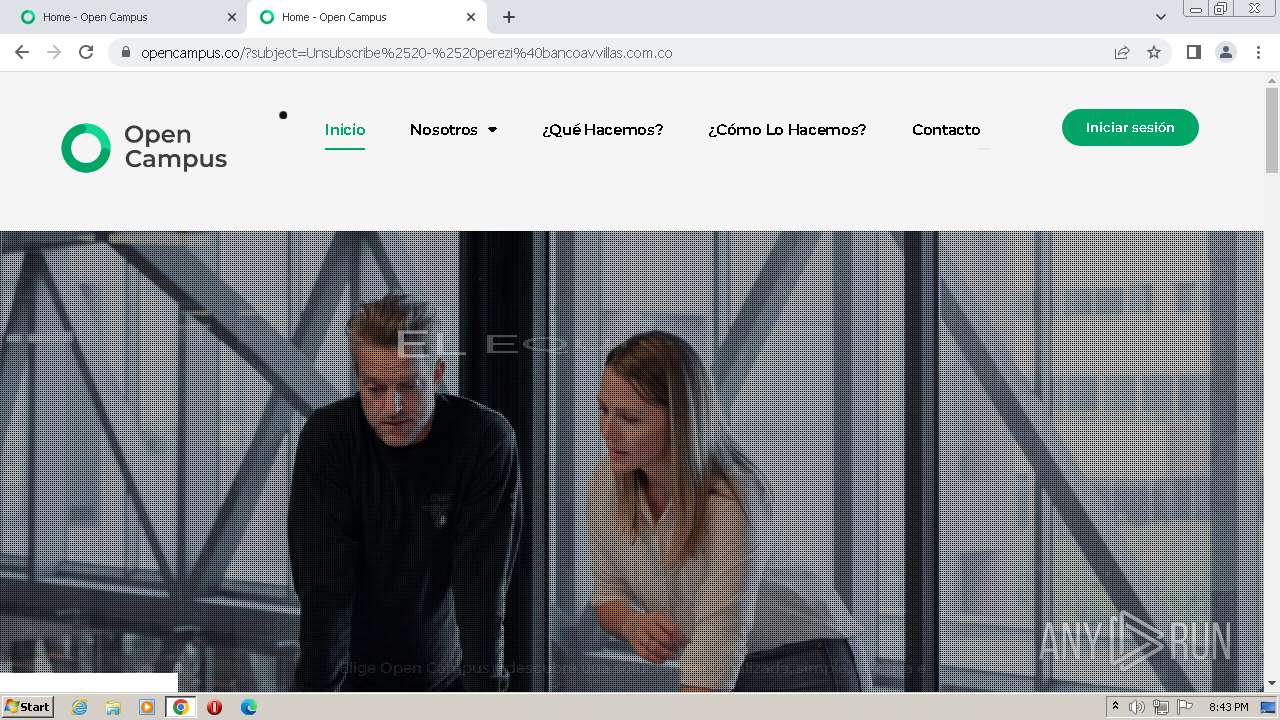Go to Inicio page
The image size is (1280, 720).
point(345,130)
